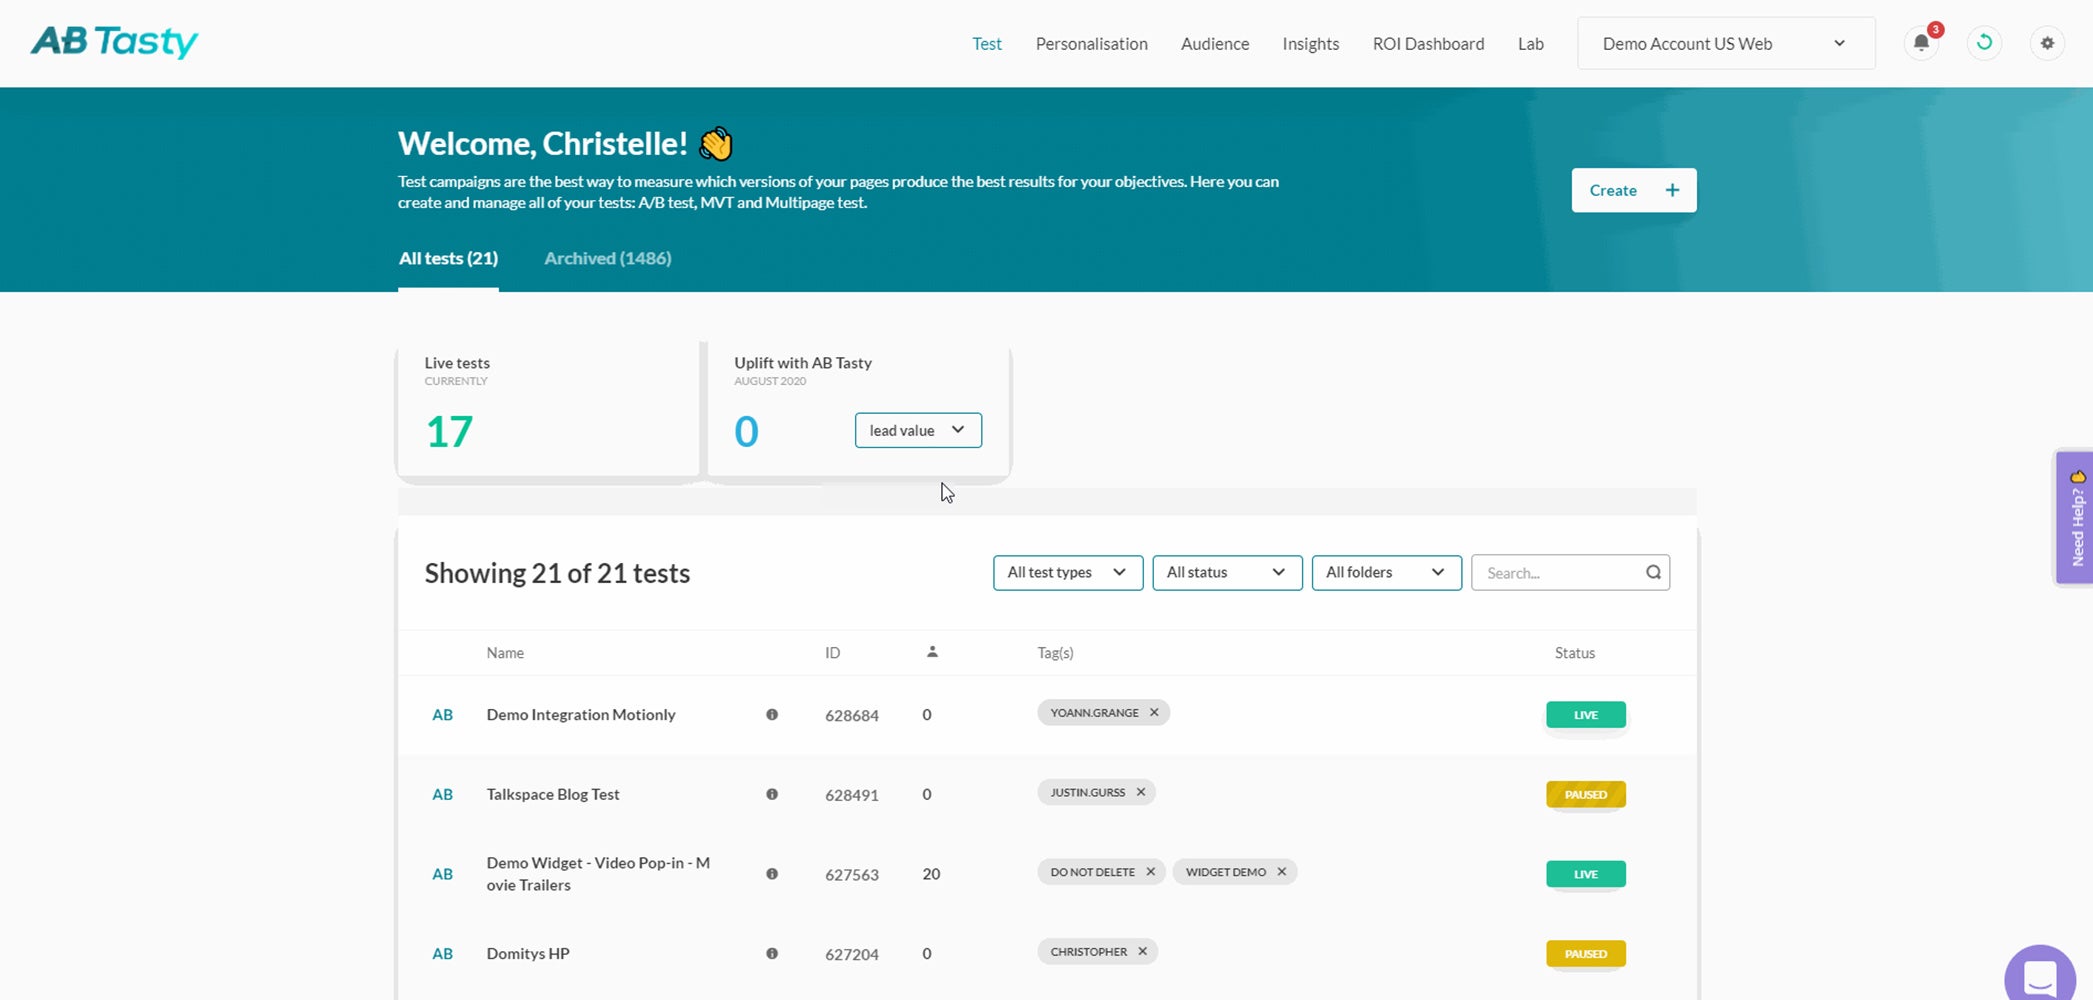Click the ID column header

tap(833, 653)
